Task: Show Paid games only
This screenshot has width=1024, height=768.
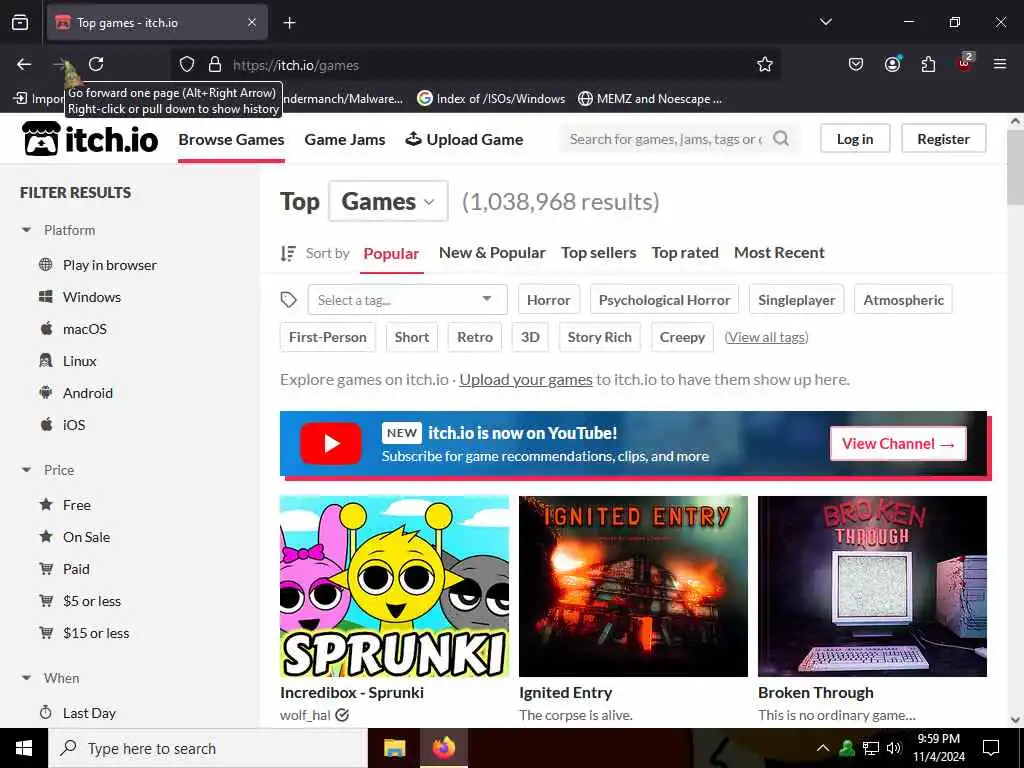Action: 76,569
